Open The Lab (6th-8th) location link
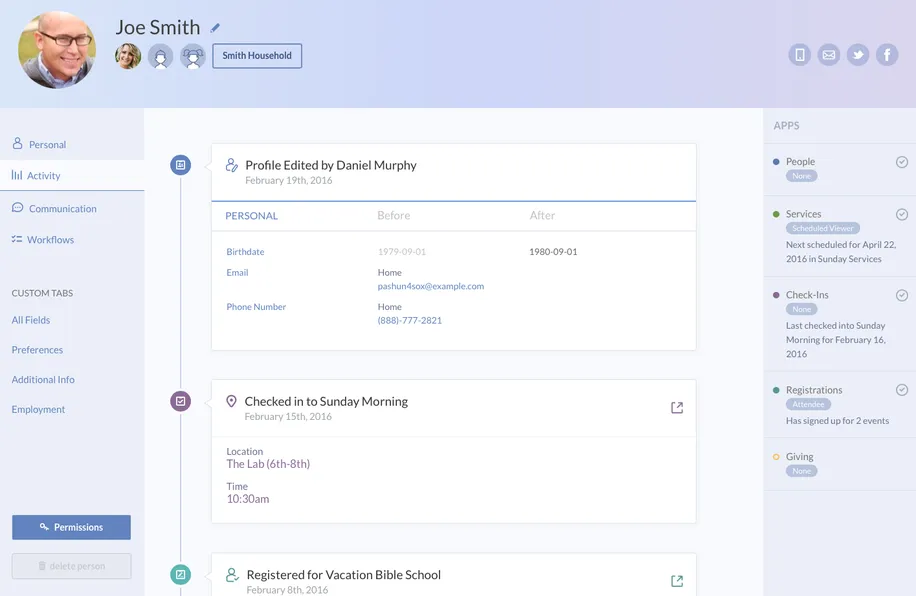916x596 pixels. coord(268,464)
